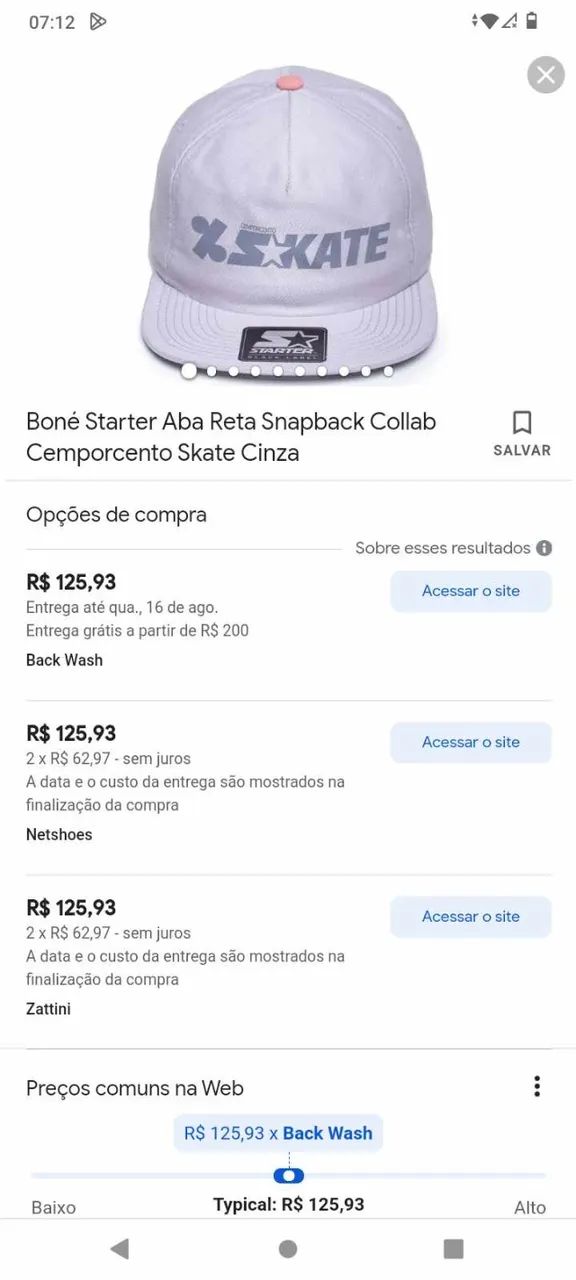Open recent apps with the square button
Image resolution: width=576 pixels, height=1280 pixels.
click(452, 1249)
